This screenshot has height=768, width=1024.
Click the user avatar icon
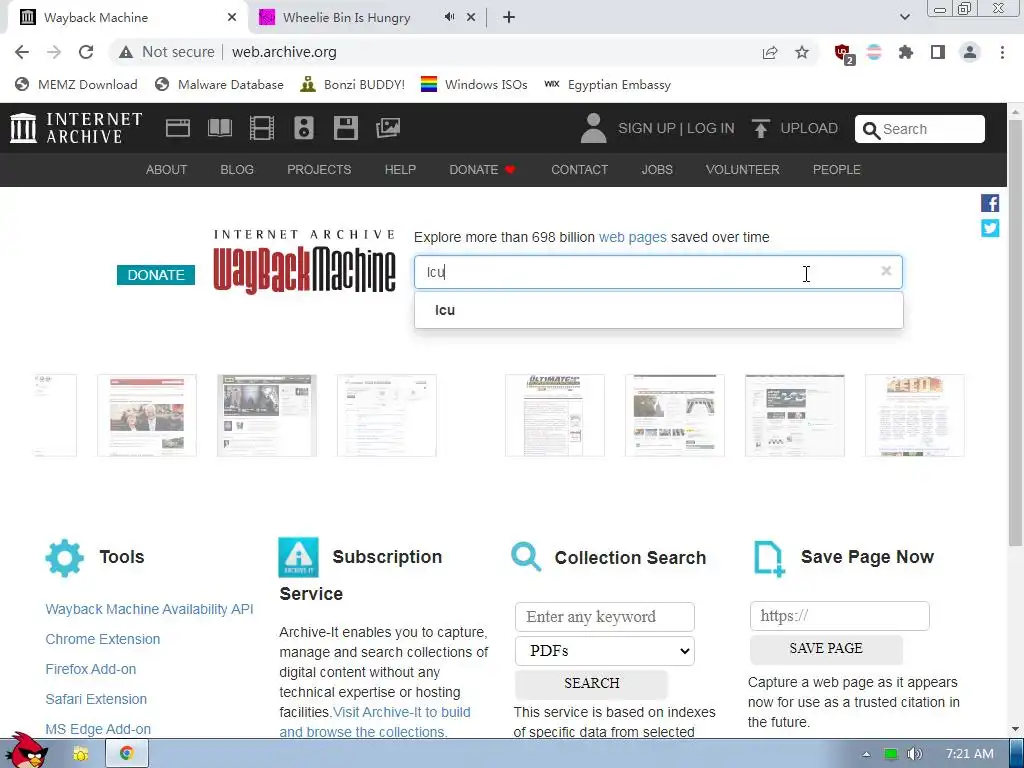point(593,128)
